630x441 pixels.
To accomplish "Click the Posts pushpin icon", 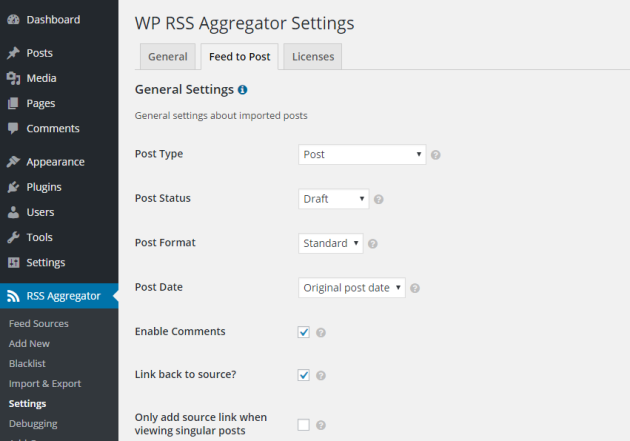I will pyautogui.click(x=13, y=53).
